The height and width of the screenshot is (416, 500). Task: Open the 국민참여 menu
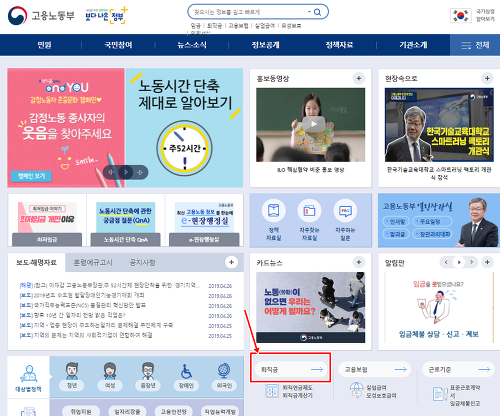tap(118, 45)
